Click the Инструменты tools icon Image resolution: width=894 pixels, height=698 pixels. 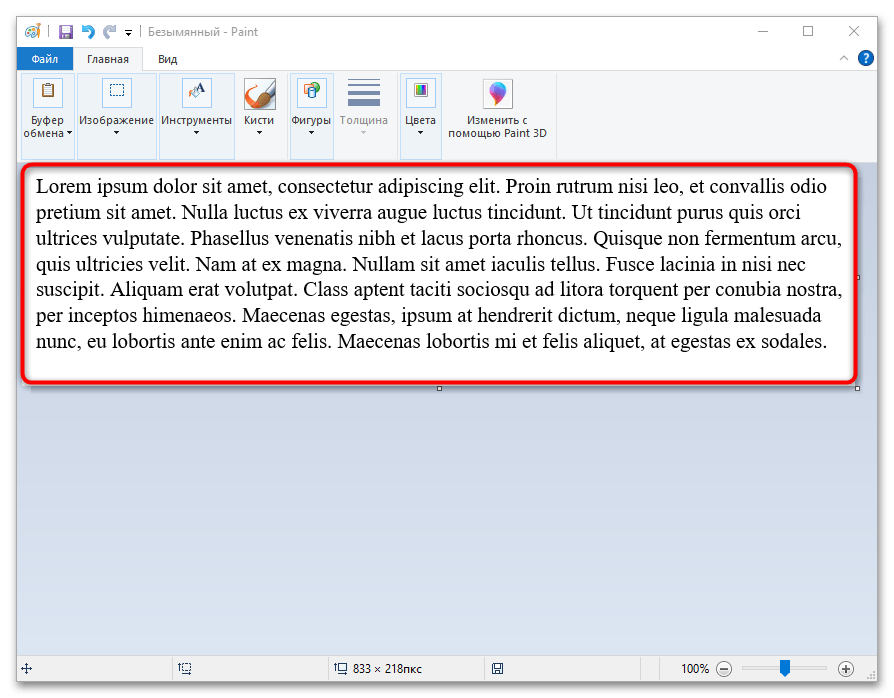(197, 93)
